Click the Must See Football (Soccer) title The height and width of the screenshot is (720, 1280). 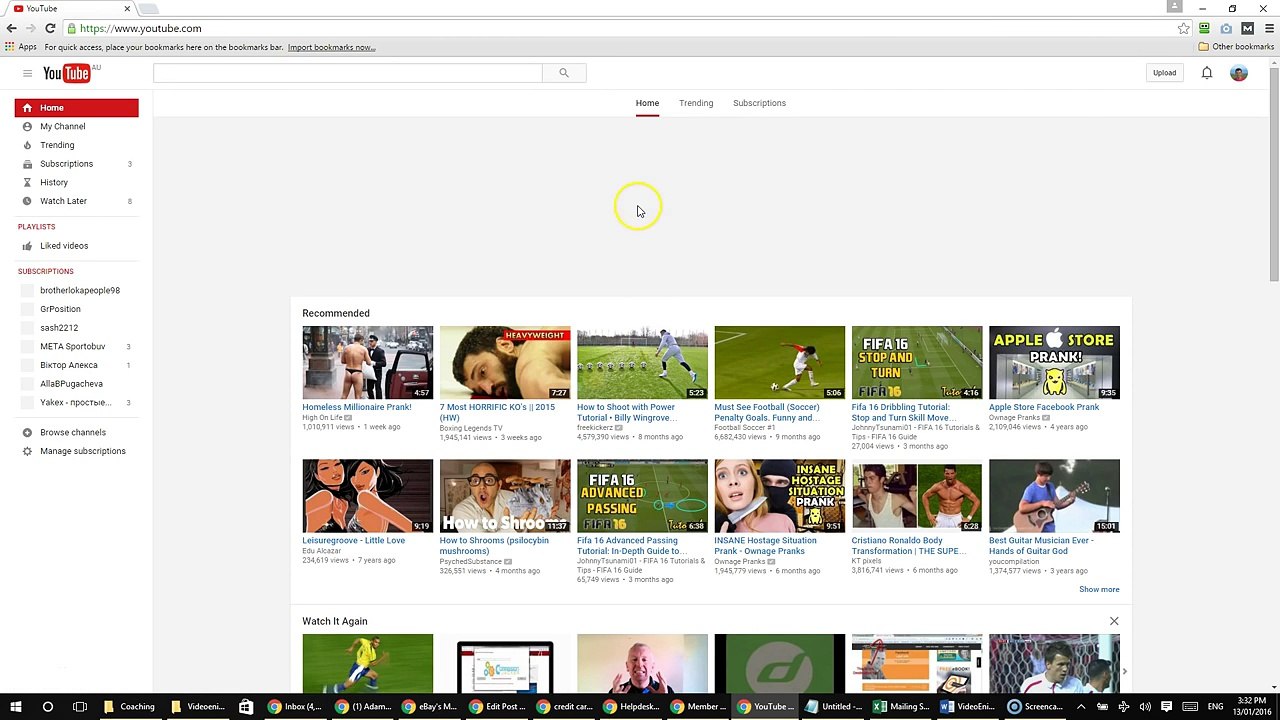pos(767,412)
